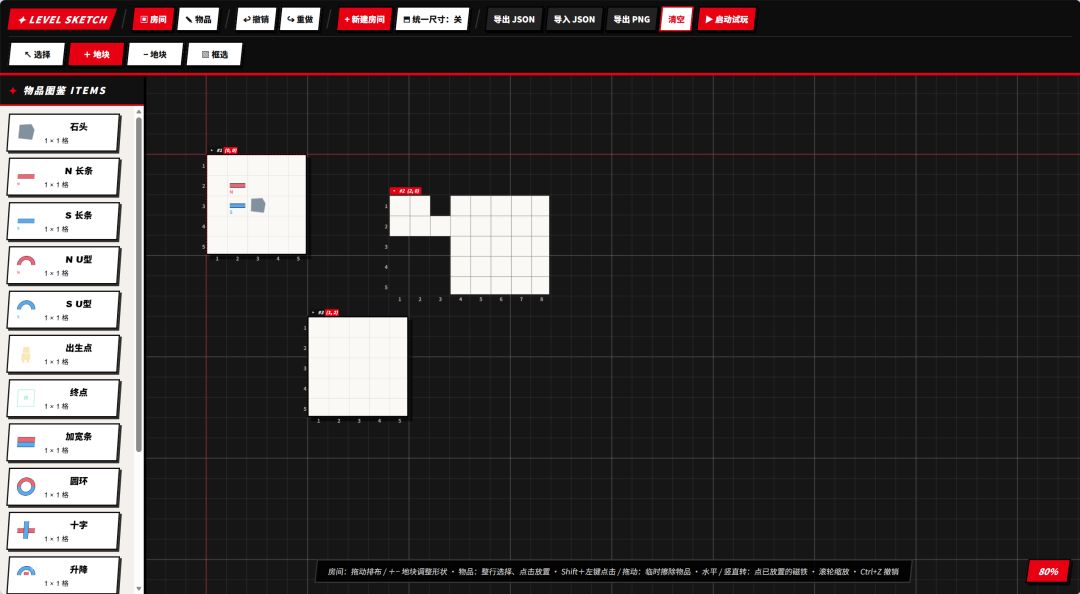Click the item list scrollbar thumb

pos(139,284)
